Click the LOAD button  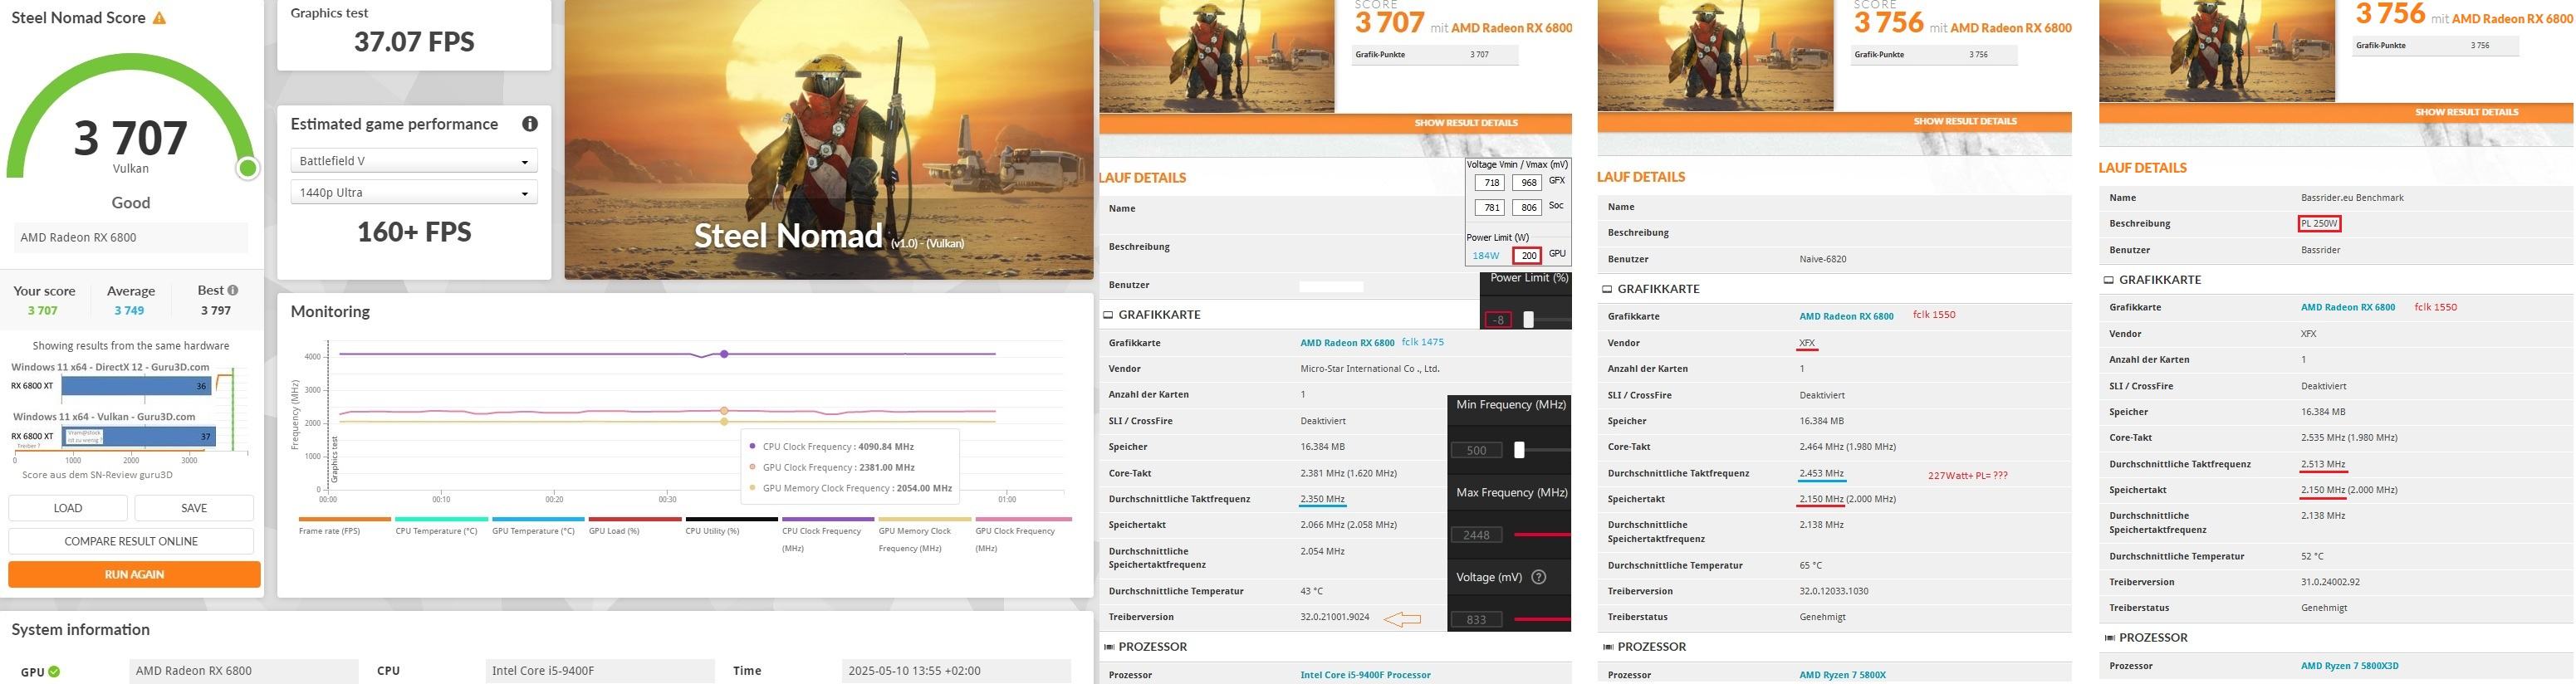[68, 508]
